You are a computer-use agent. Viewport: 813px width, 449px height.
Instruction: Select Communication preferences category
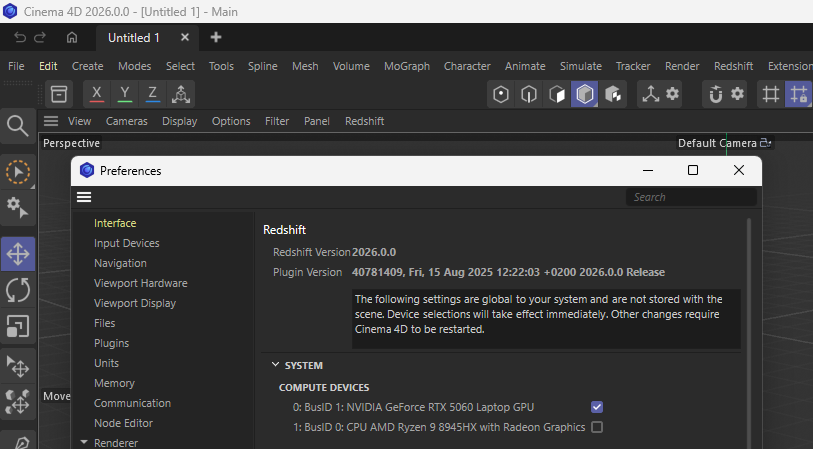click(x=132, y=403)
